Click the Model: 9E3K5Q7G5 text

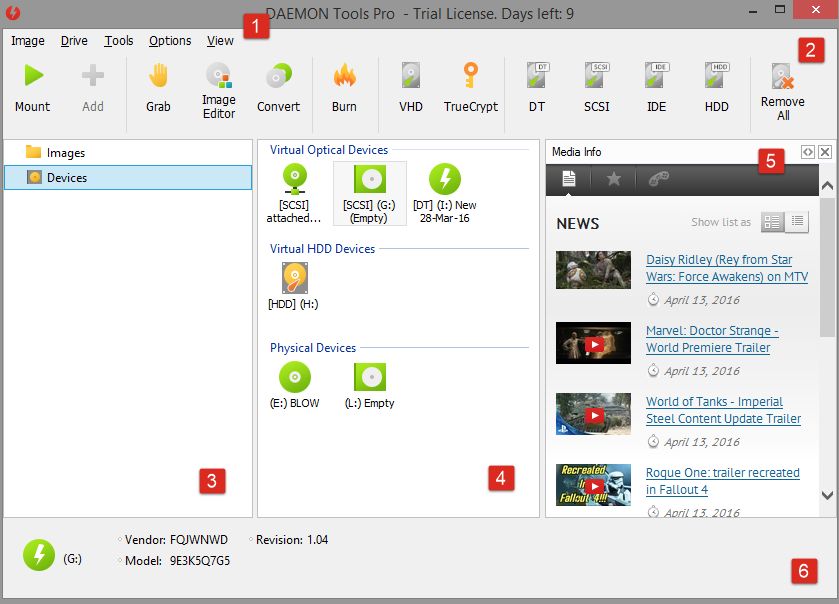pyautogui.click(x=177, y=561)
